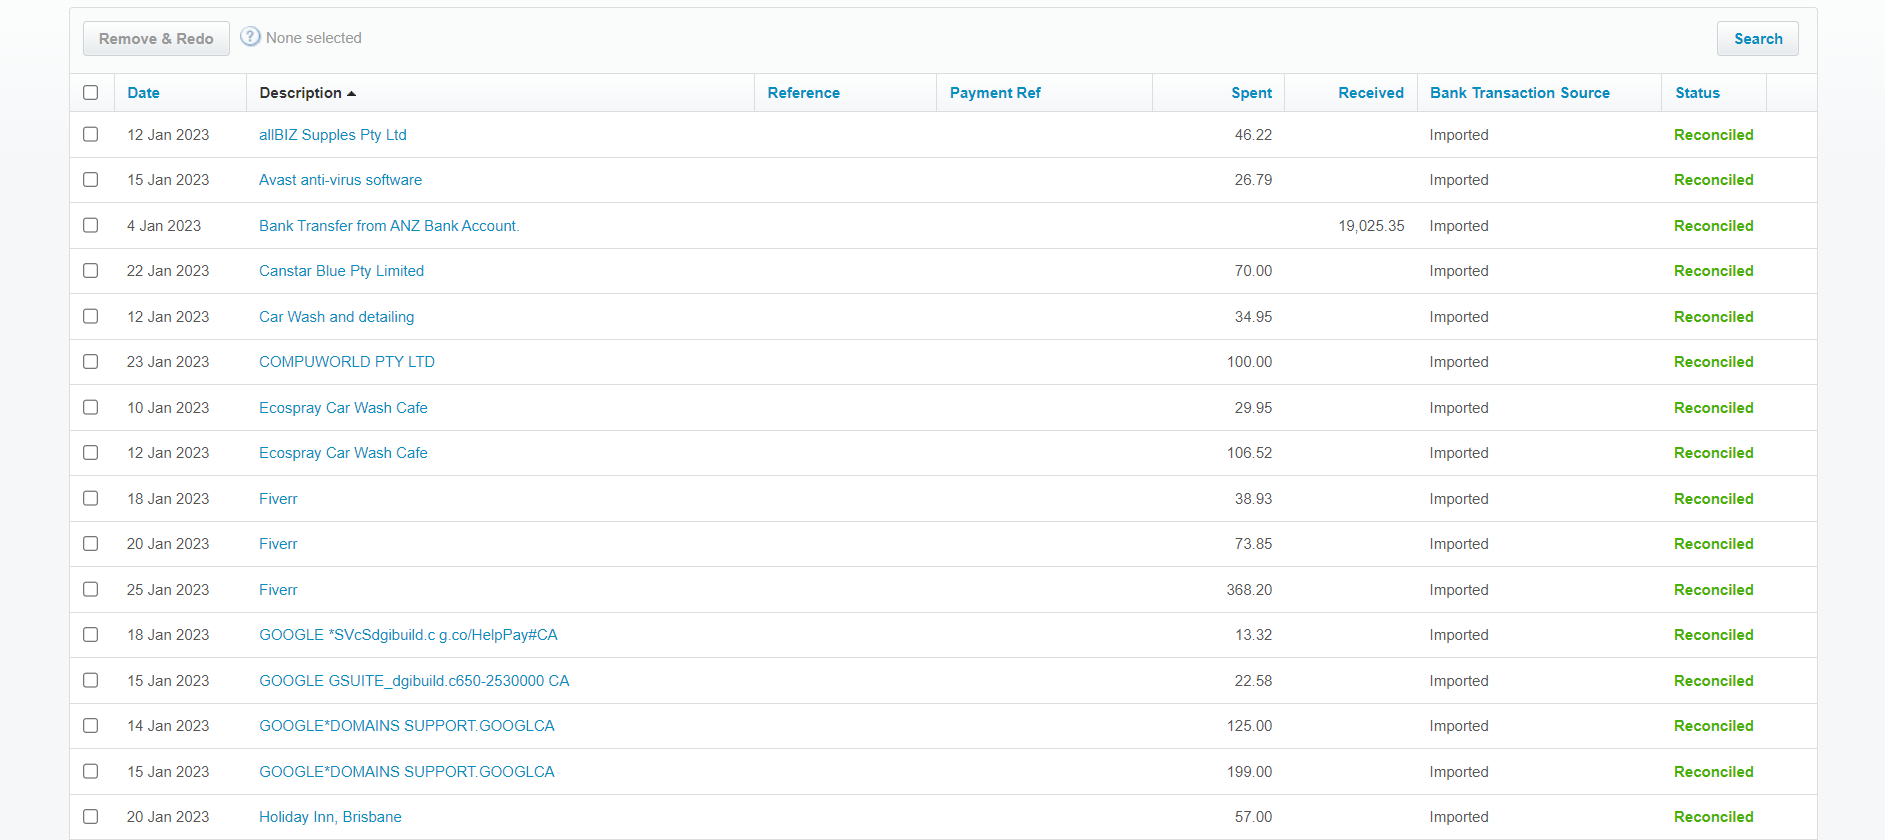Click the help question mark icon
Viewport: 1885px width, 840px height.
[250, 37]
